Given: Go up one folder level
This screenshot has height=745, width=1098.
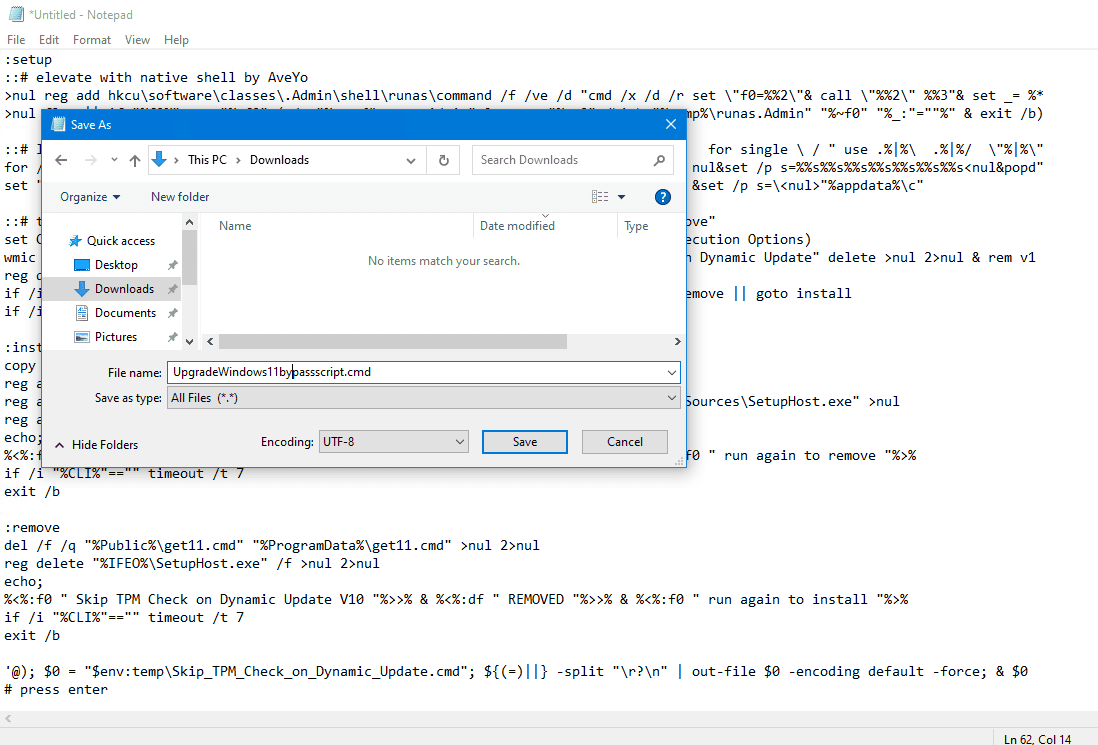Looking at the screenshot, I should click(135, 159).
